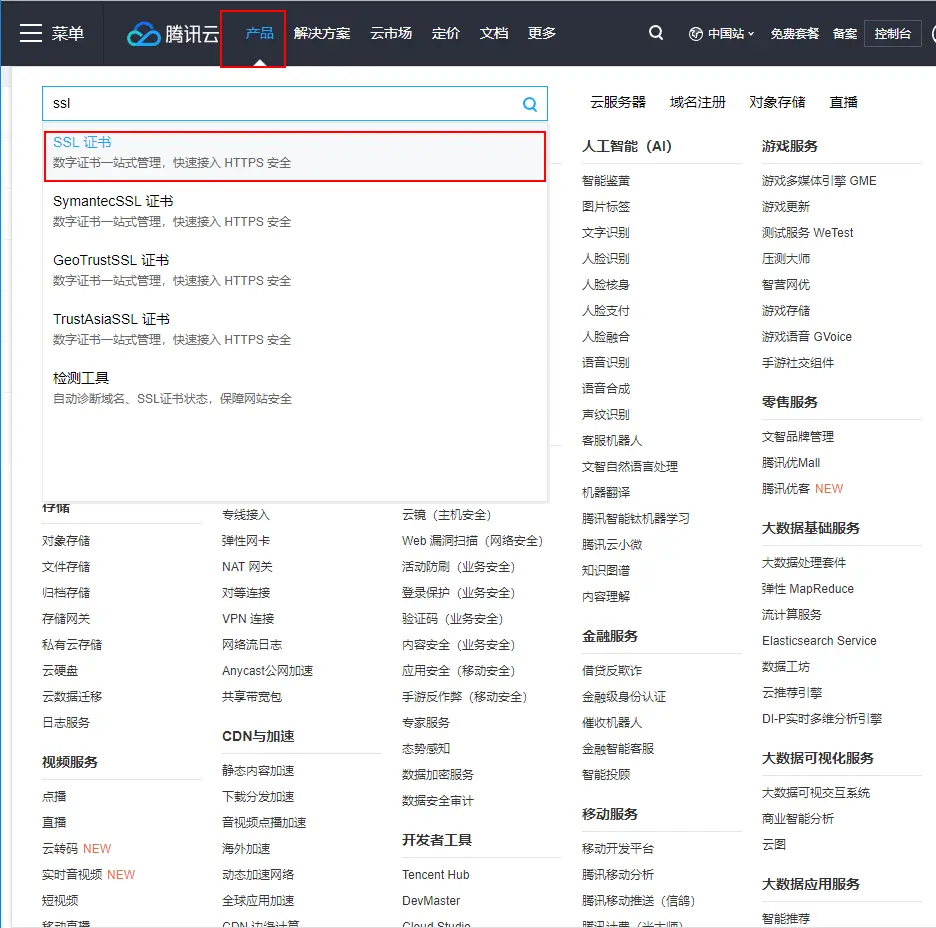
Task: Select the SSL 证书 search result
Action: pyautogui.click(x=295, y=156)
